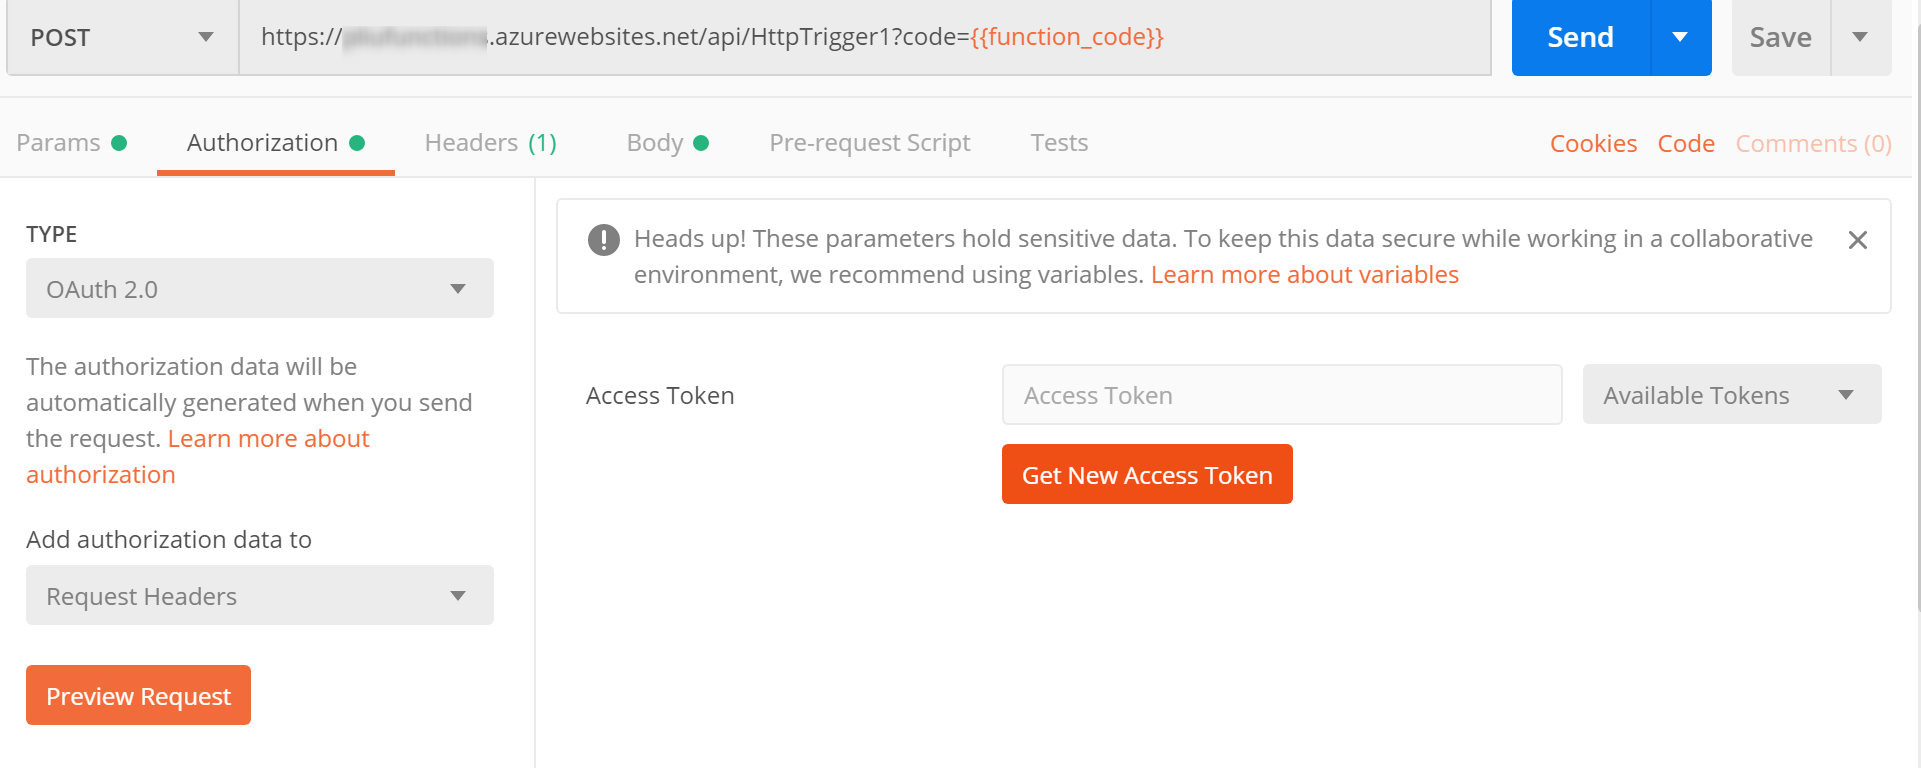
Task: Click the headers count badge next to Headers
Action: pos(544,142)
